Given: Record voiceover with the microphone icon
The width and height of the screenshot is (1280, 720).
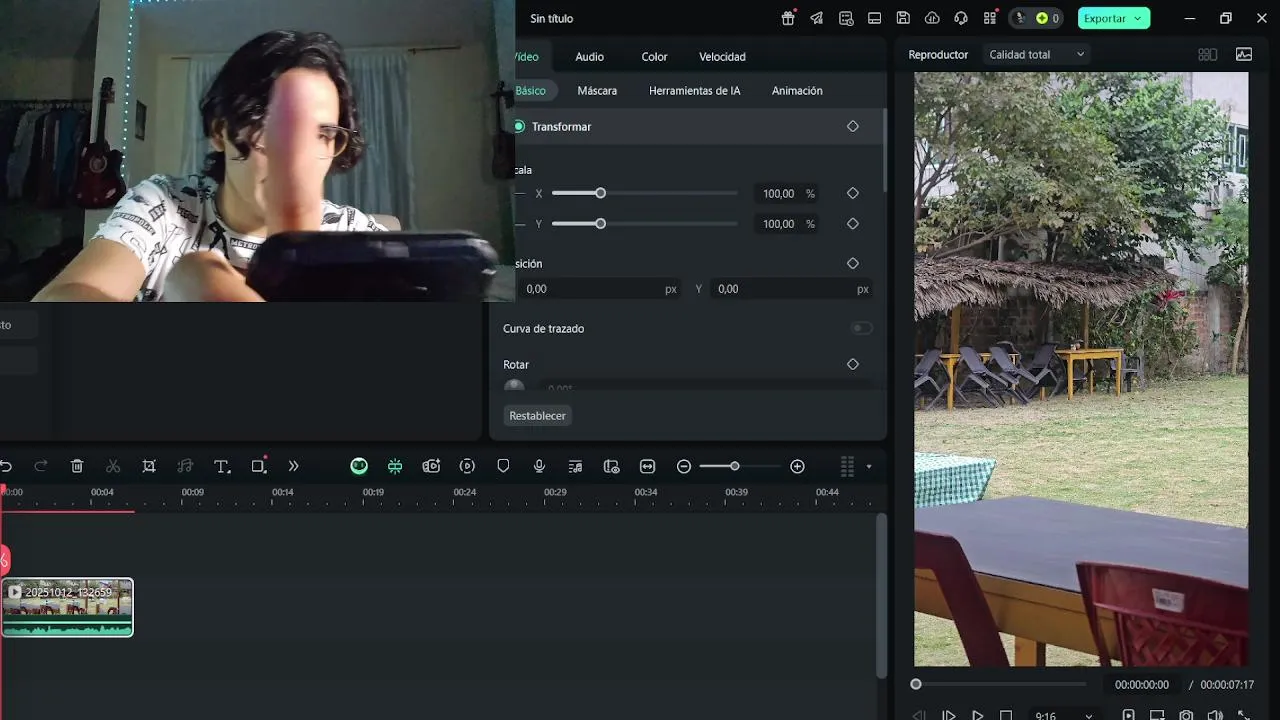Looking at the screenshot, I should click(539, 466).
